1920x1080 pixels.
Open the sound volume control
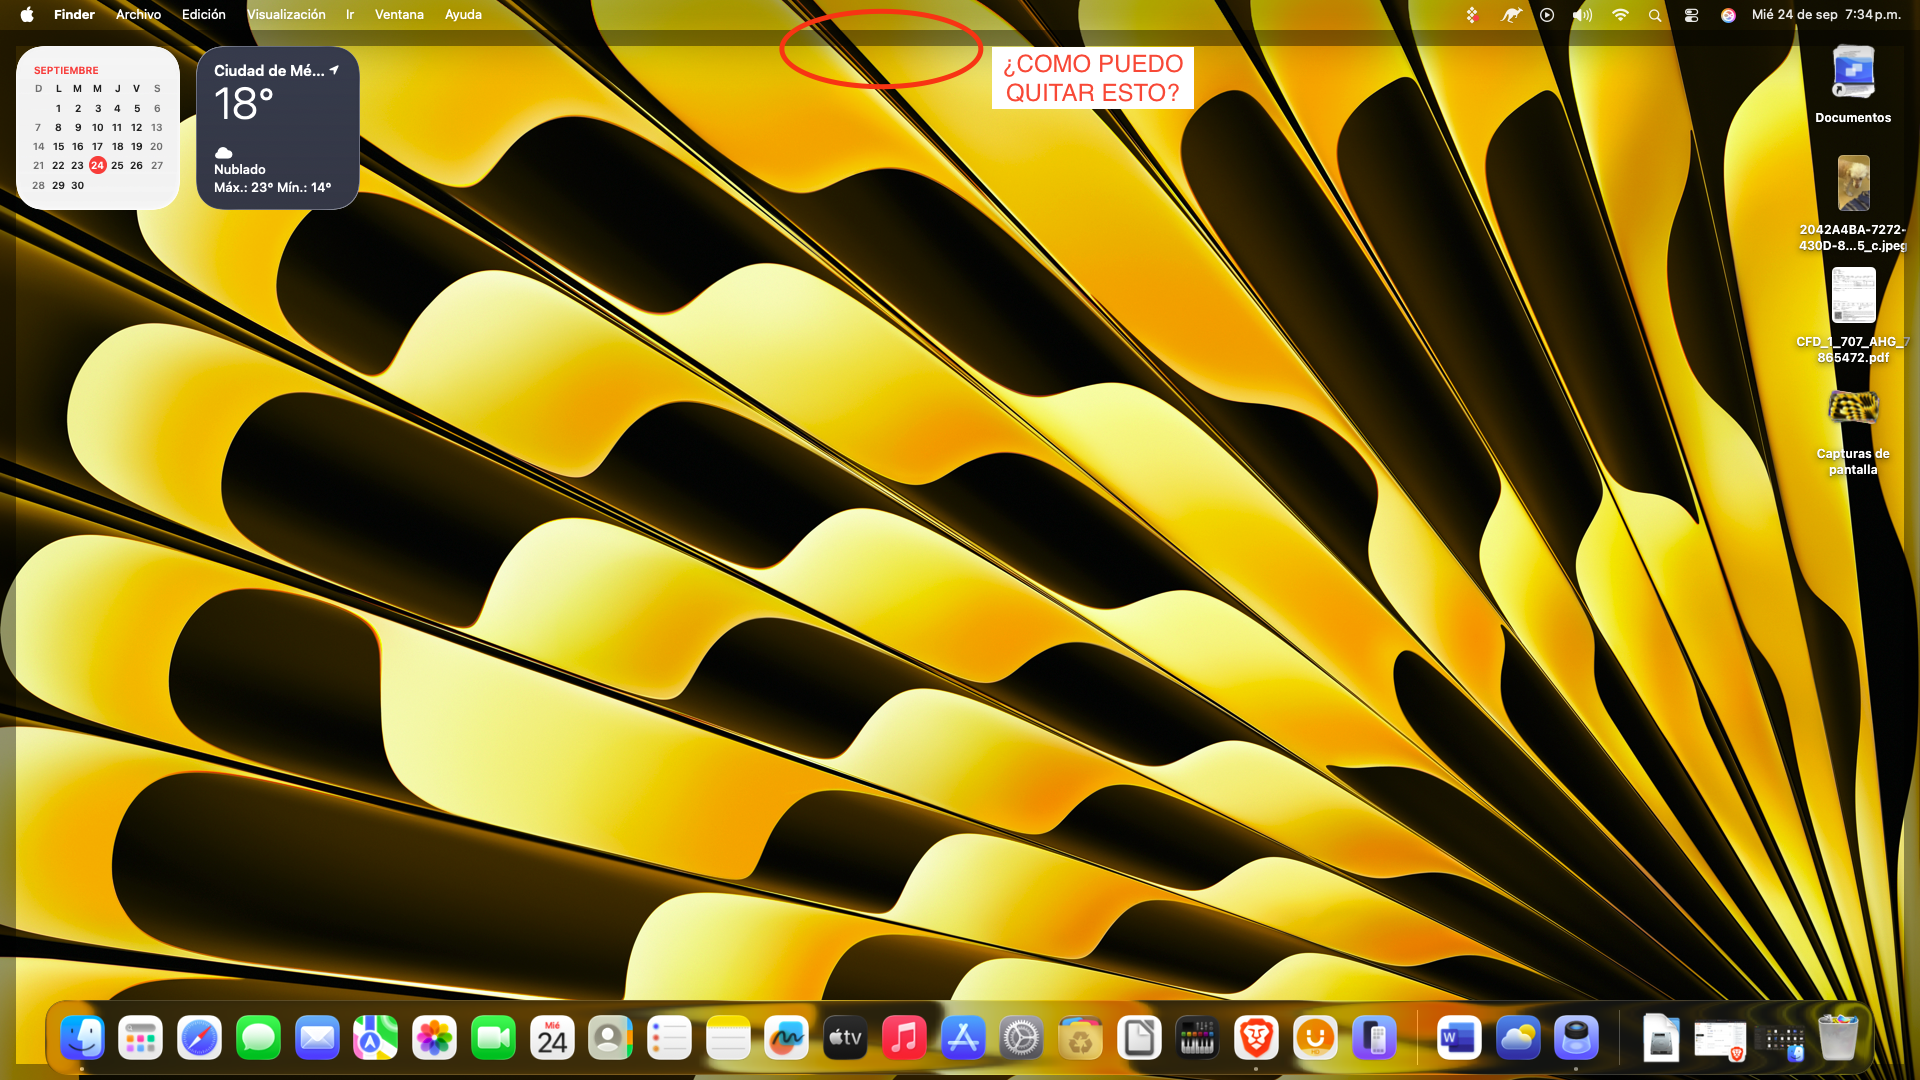[1582, 15]
